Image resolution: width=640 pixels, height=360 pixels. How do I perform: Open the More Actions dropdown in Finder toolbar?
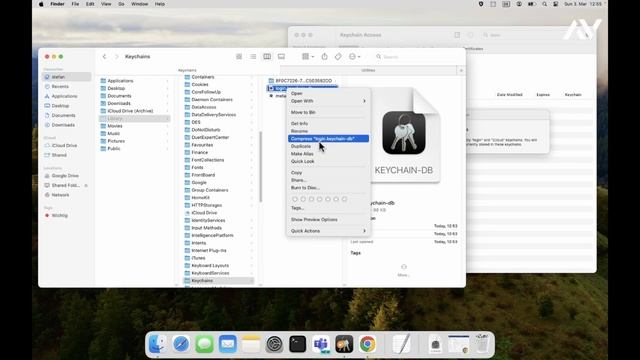(354, 57)
